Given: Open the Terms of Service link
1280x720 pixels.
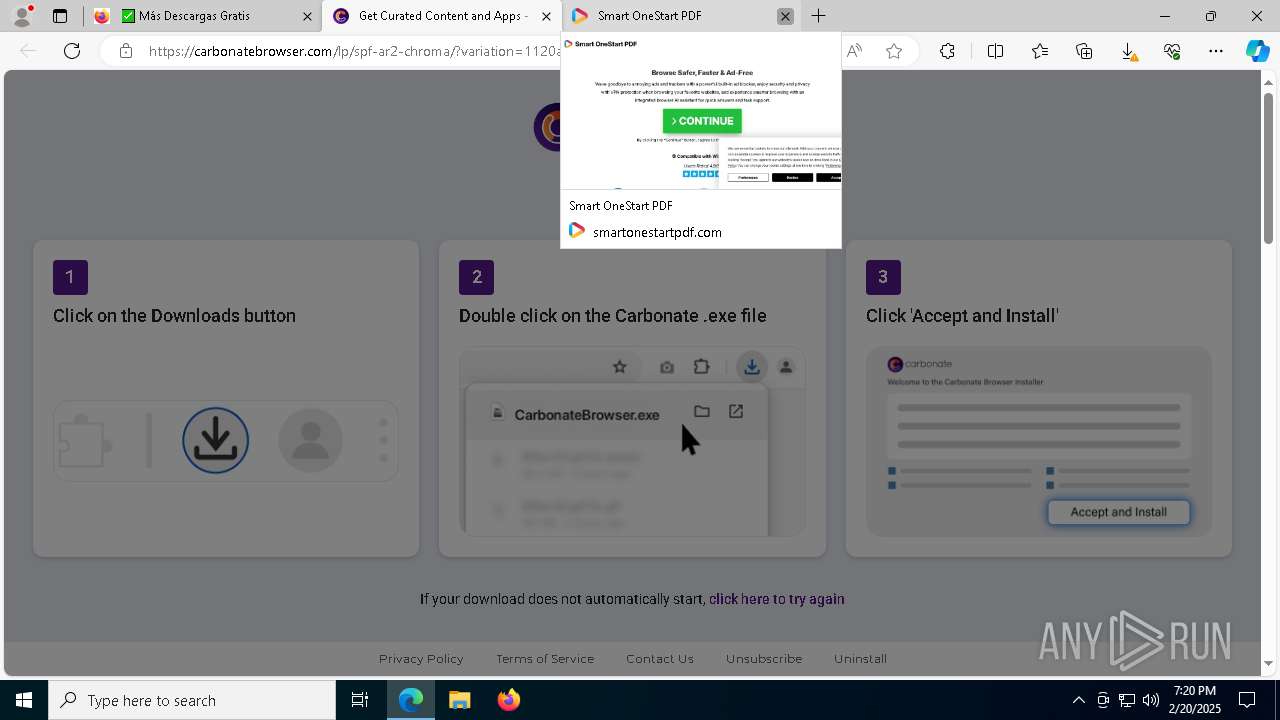Looking at the screenshot, I should 545,658.
